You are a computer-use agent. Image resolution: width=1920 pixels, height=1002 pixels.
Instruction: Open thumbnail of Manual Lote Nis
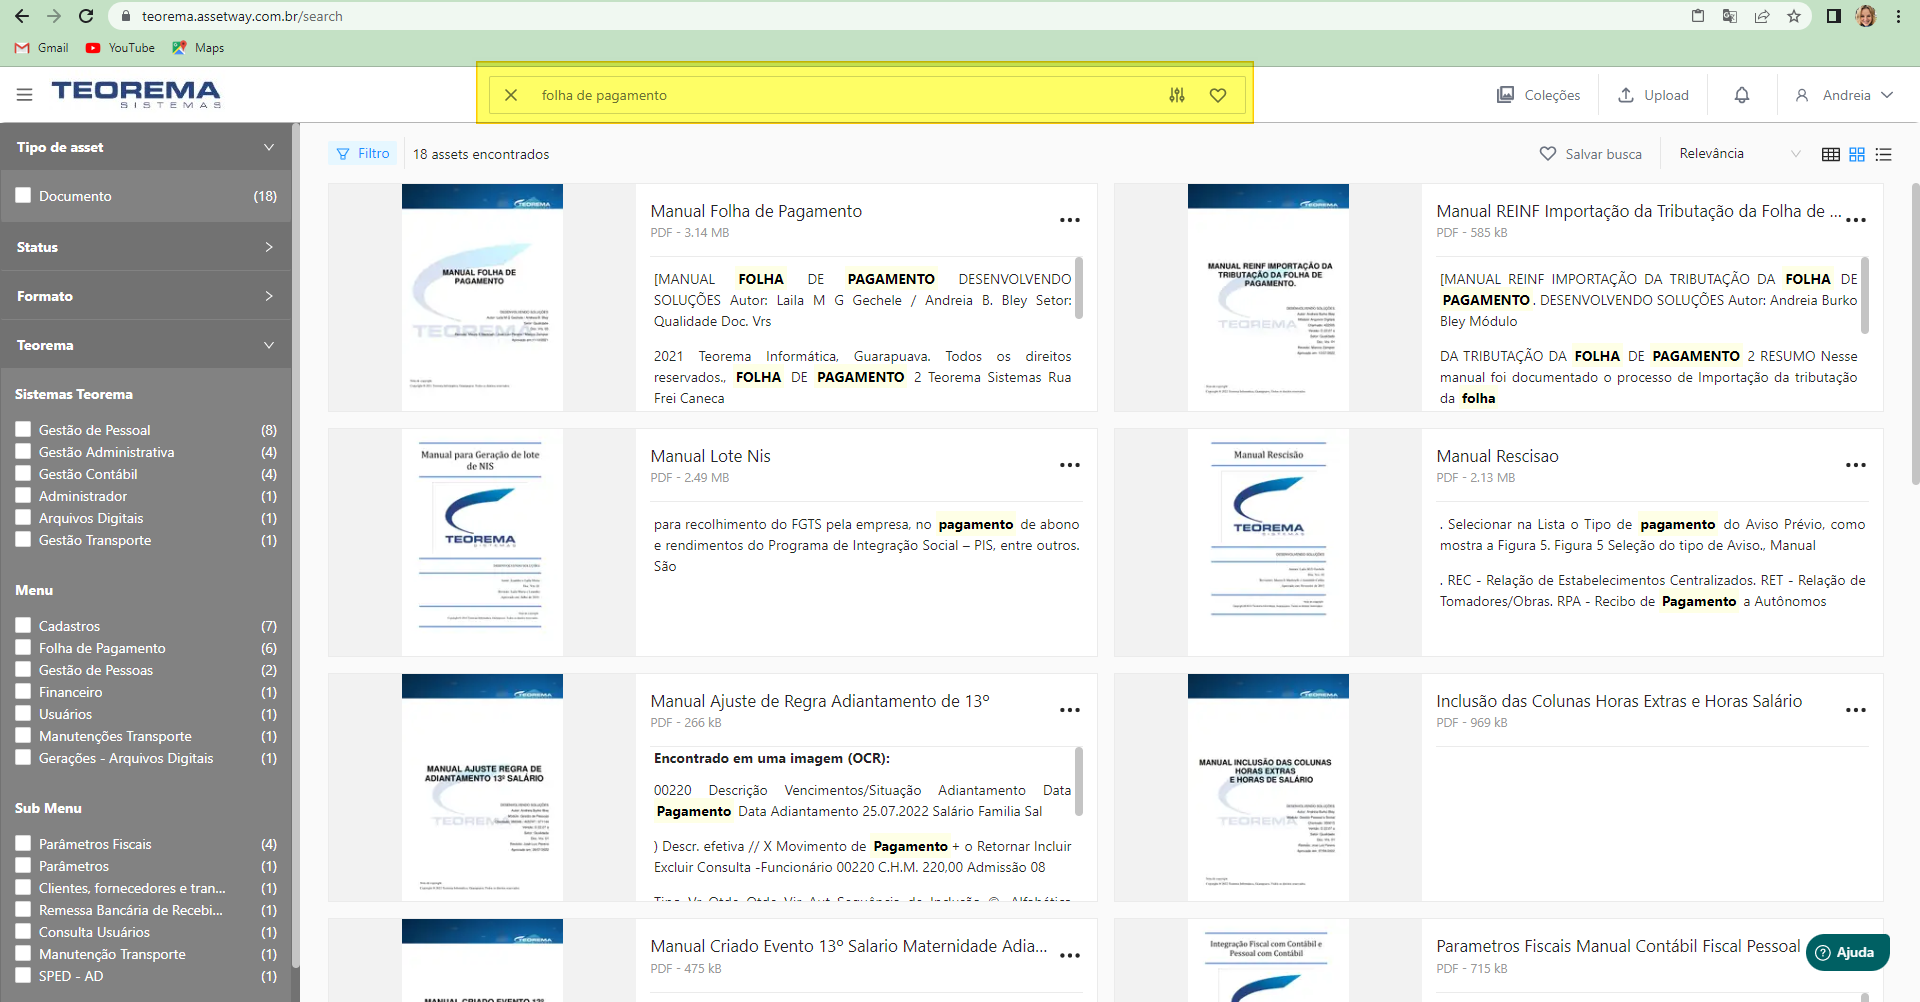coord(481,542)
